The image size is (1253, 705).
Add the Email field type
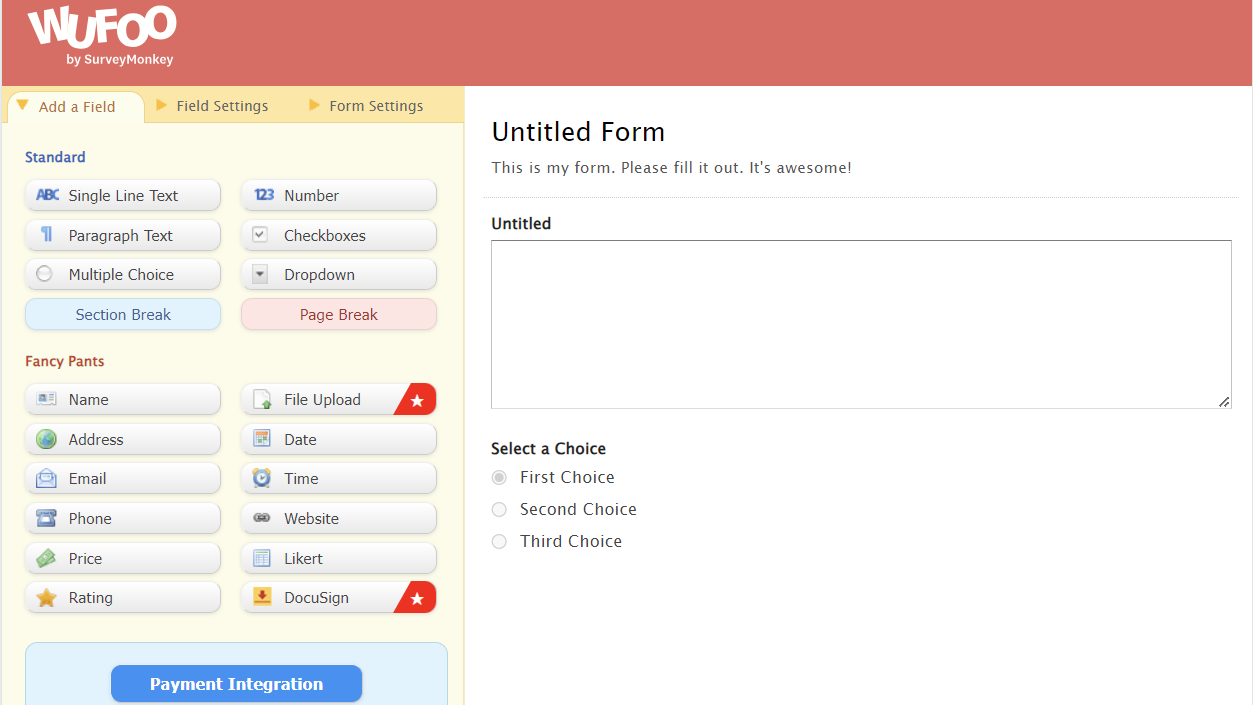pyautogui.click(x=122, y=478)
